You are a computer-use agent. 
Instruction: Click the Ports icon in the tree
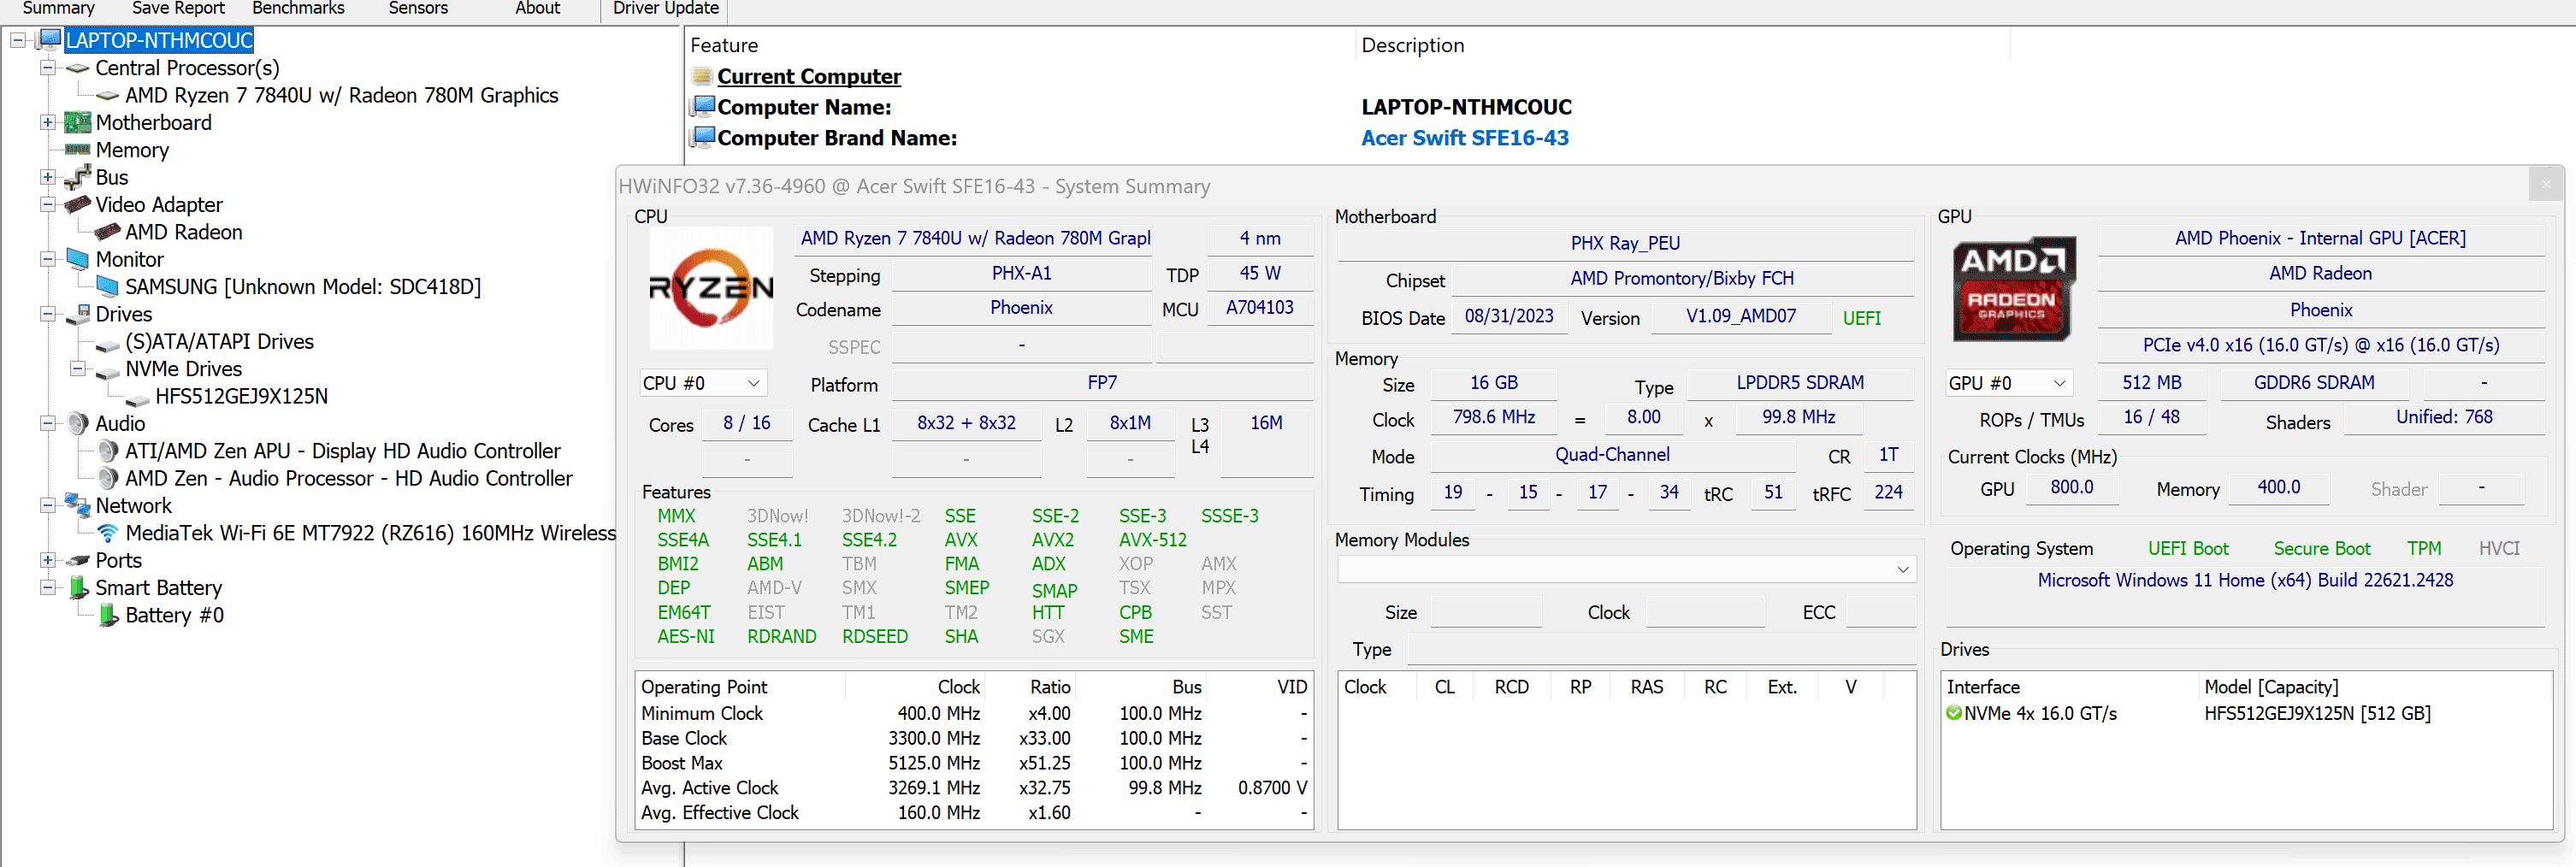78,561
